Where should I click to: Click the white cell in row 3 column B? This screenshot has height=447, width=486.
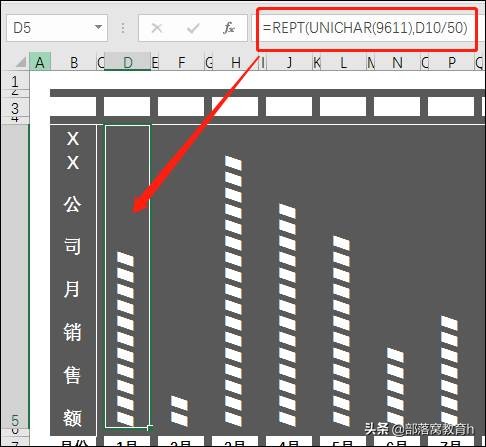(x=73, y=107)
